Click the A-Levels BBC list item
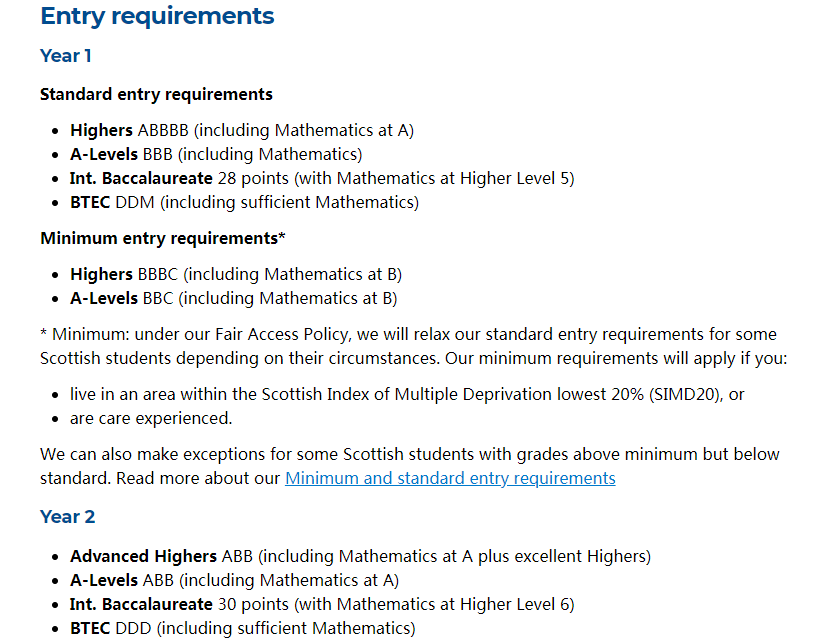Image resolution: width=821 pixels, height=641 pixels. pos(233,298)
